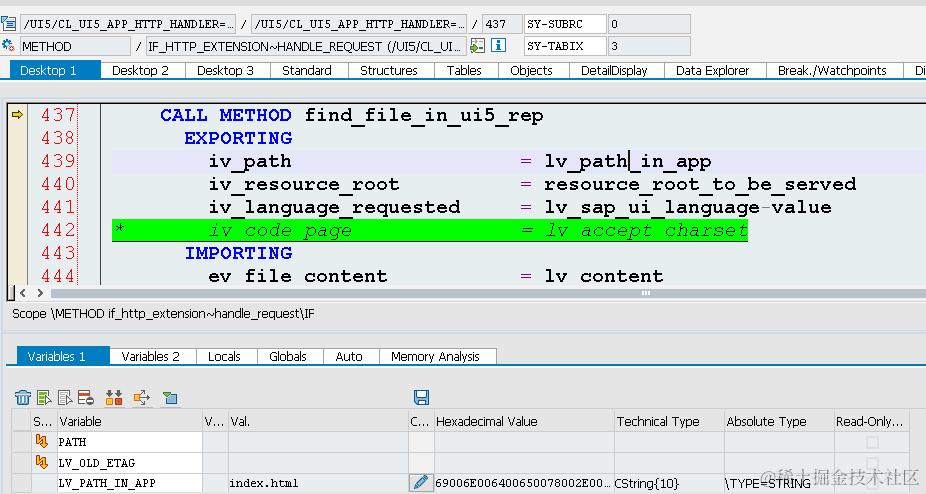Click the yellow execution arrow at line 437
926x494 pixels.
pos(17,115)
